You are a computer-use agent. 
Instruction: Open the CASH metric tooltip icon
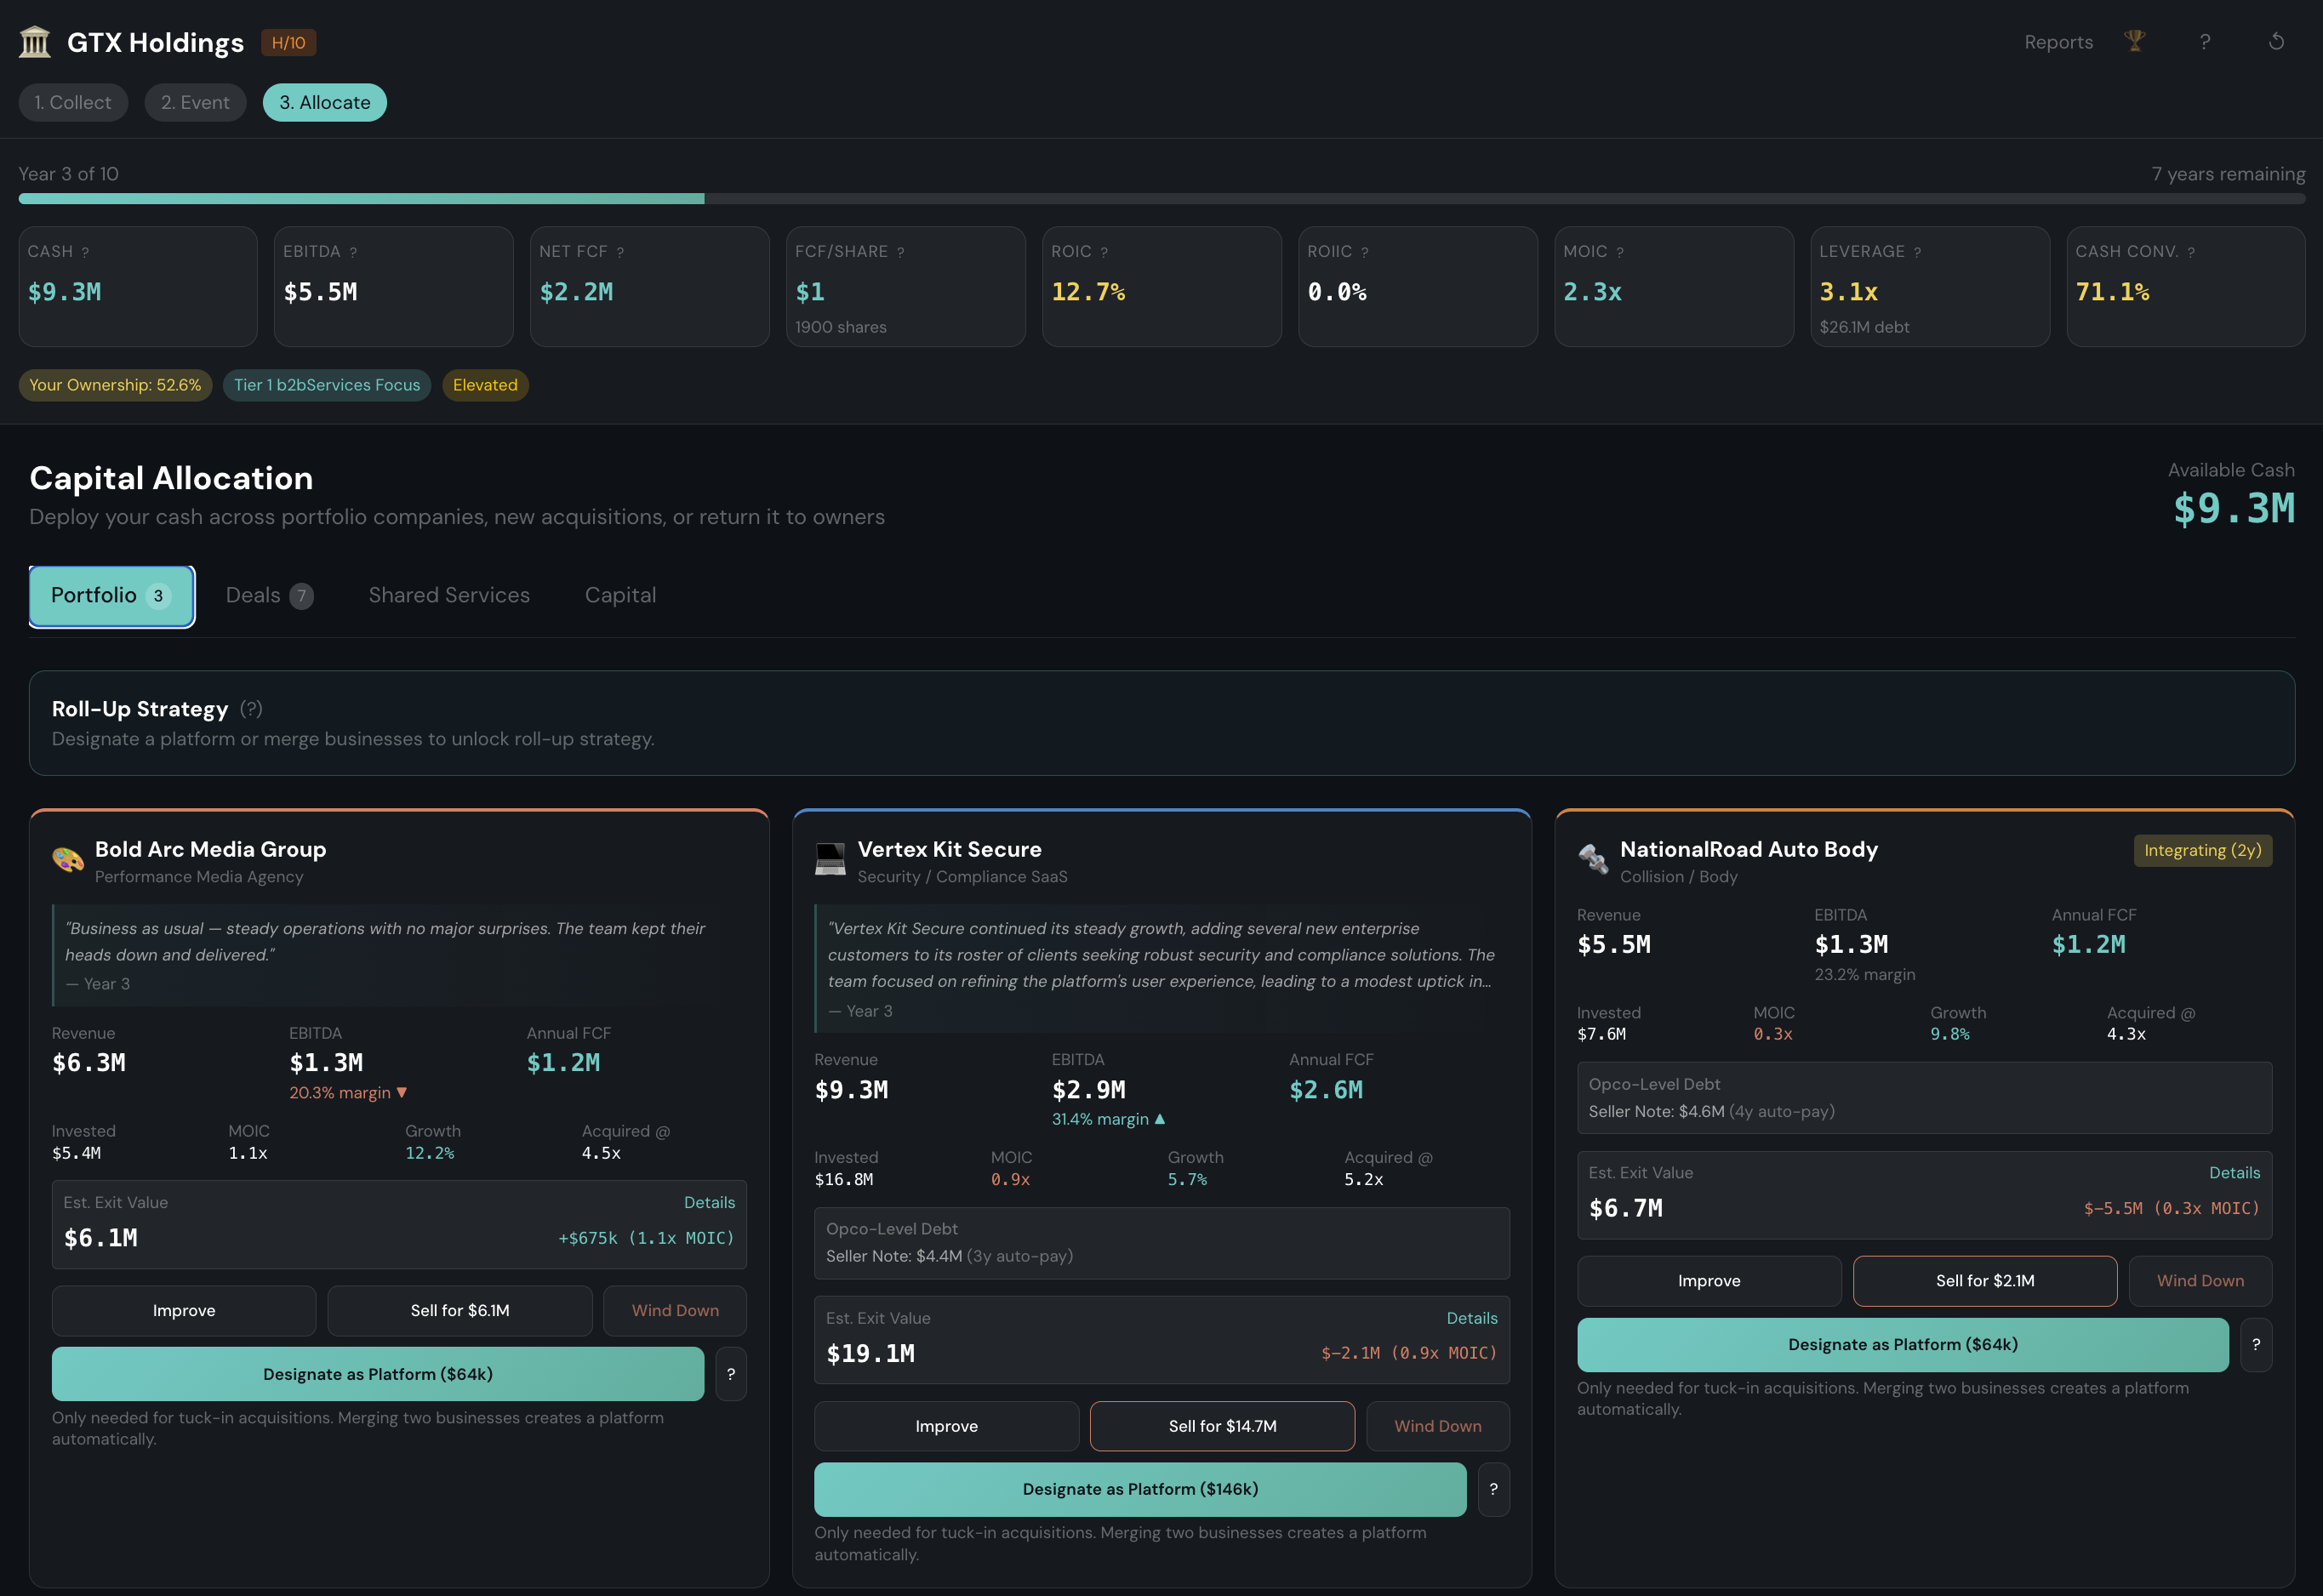pos(85,251)
